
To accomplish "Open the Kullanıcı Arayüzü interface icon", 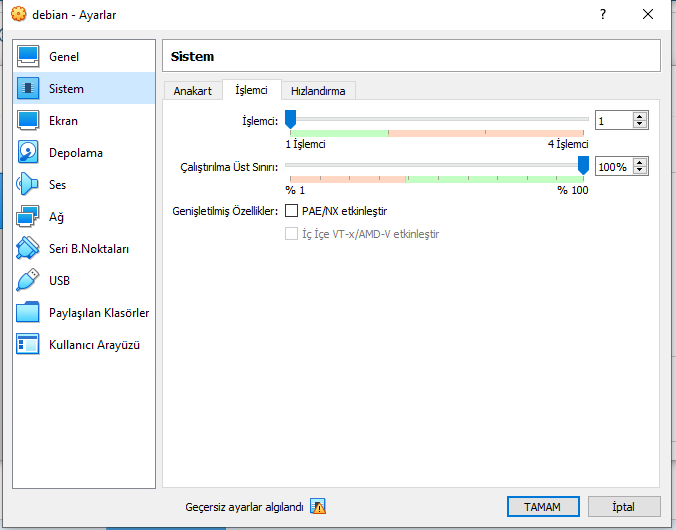I will click(28, 344).
